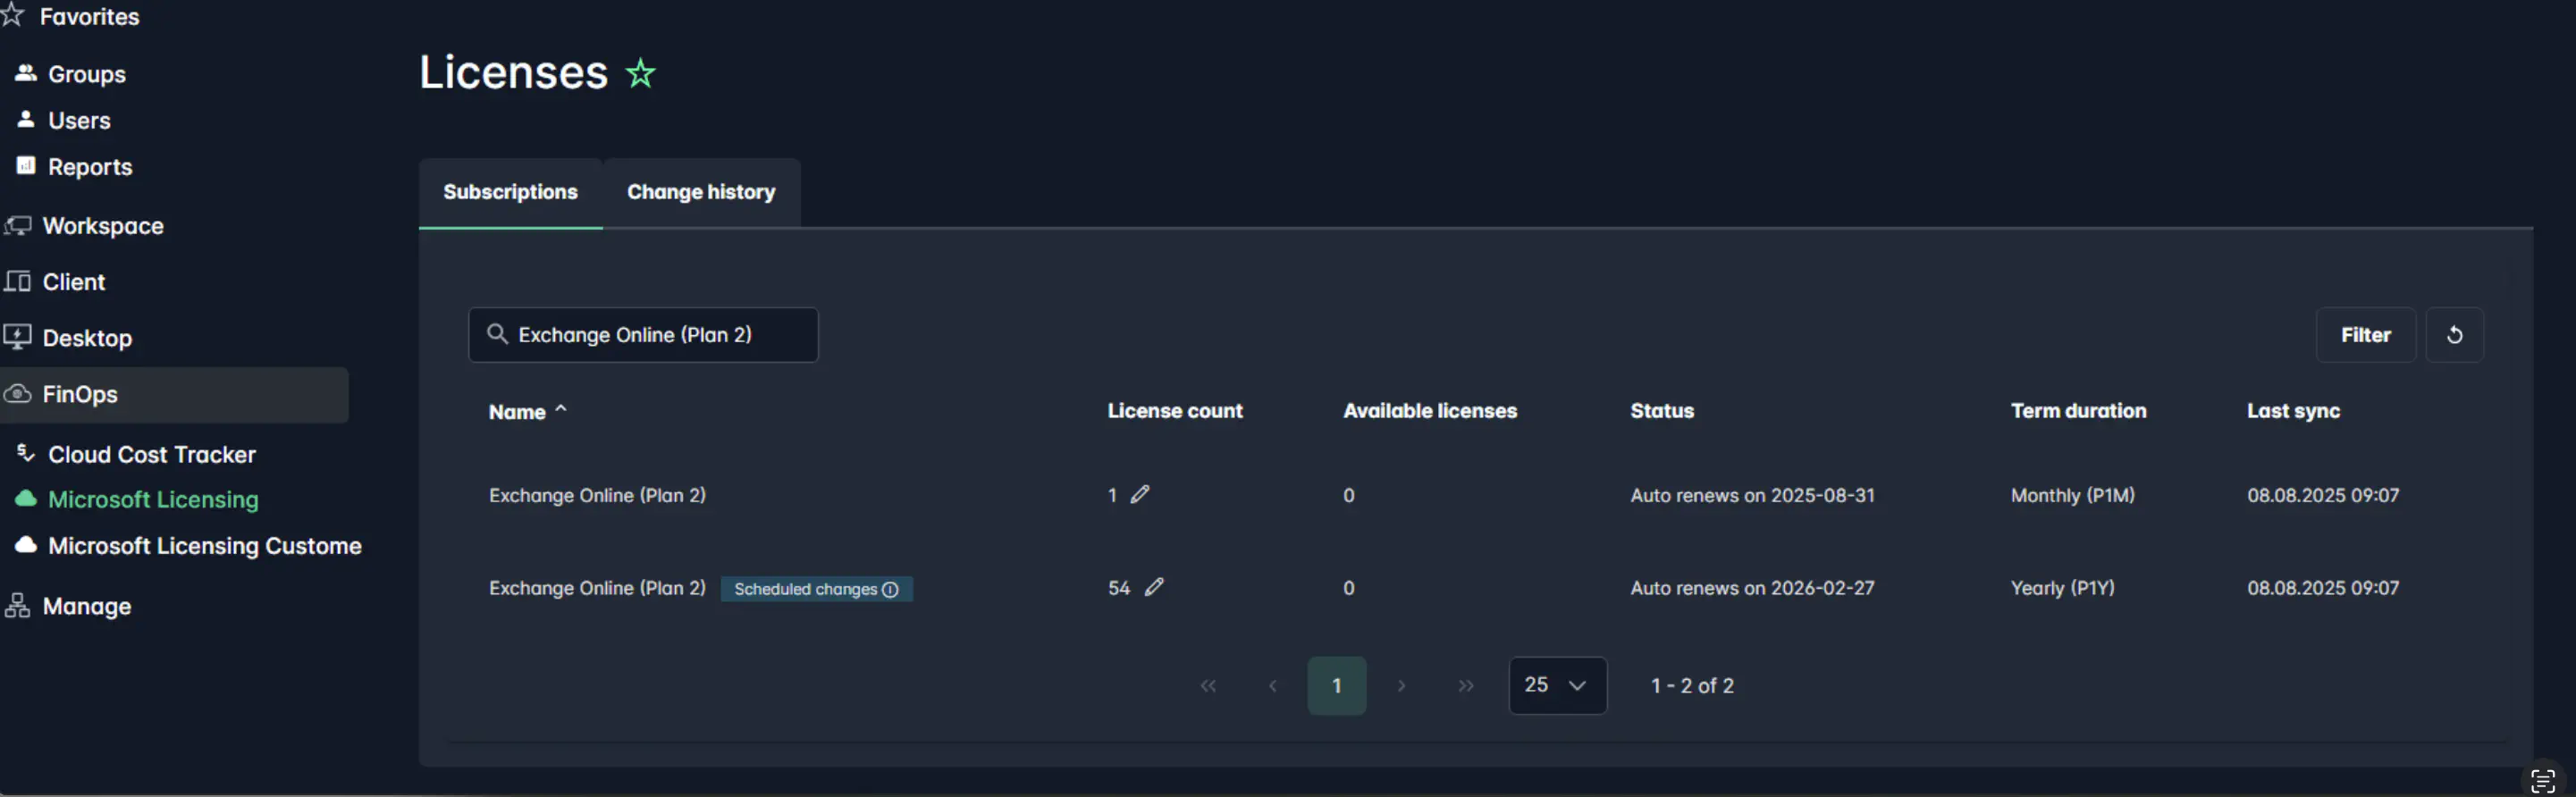This screenshot has width=2576, height=797.
Task: Open the Favorites section
Action: point(88,16)
